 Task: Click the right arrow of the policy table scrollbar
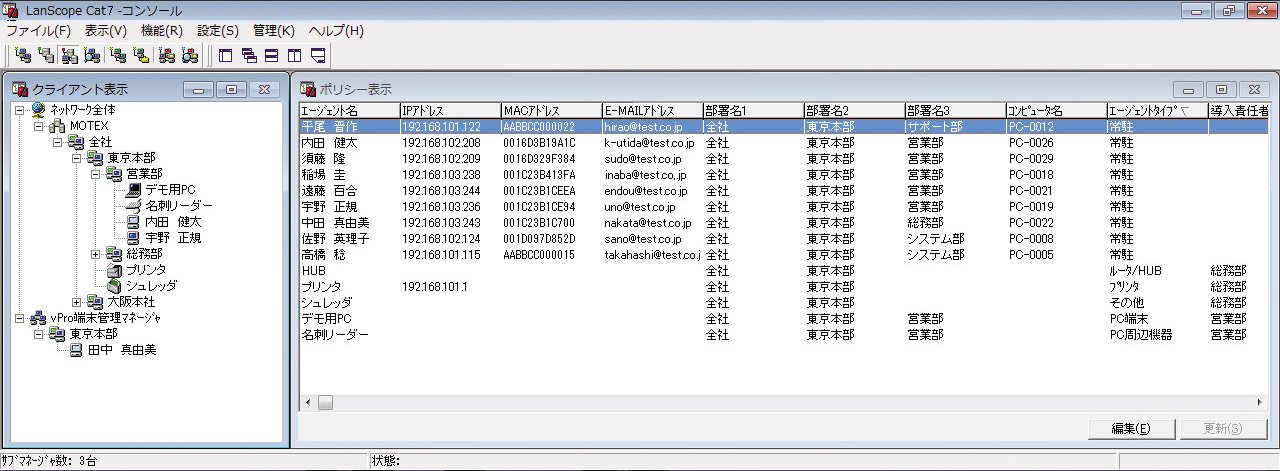pyautogui.click(x=1261, y=402)
